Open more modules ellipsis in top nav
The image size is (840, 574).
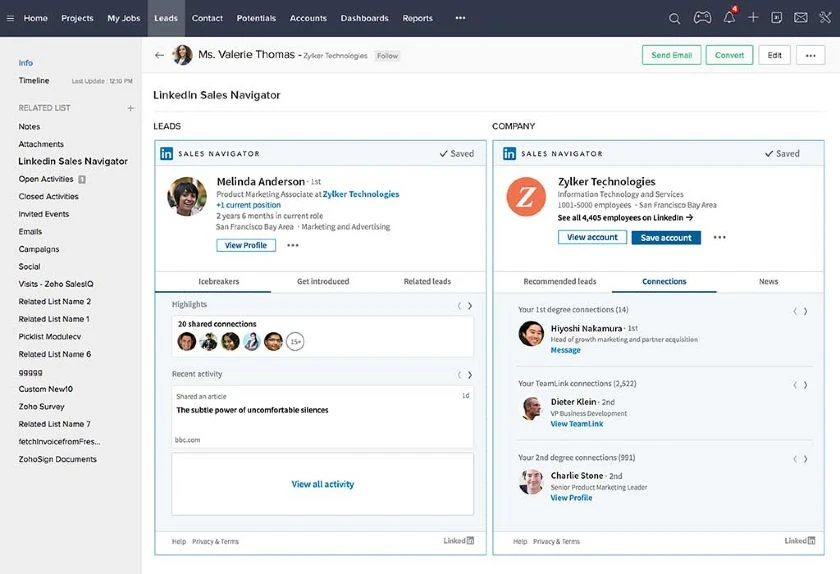460,18
